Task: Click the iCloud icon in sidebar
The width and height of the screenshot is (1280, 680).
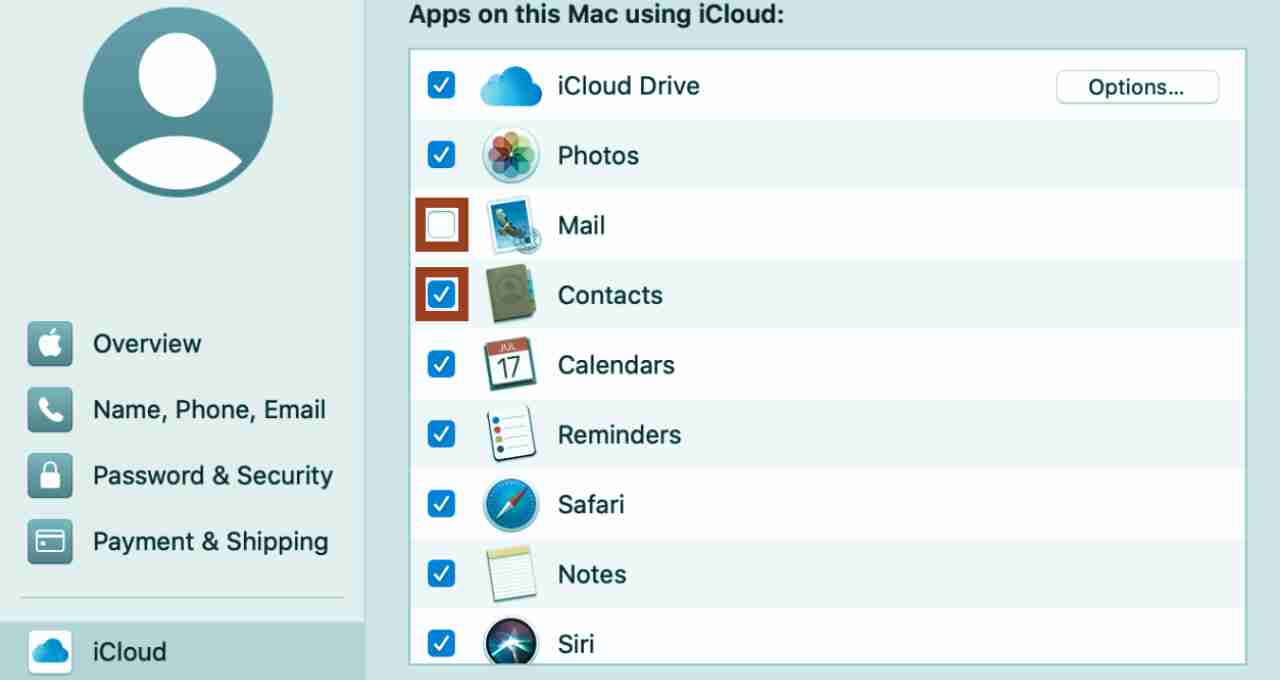Action: click(50, 652)
